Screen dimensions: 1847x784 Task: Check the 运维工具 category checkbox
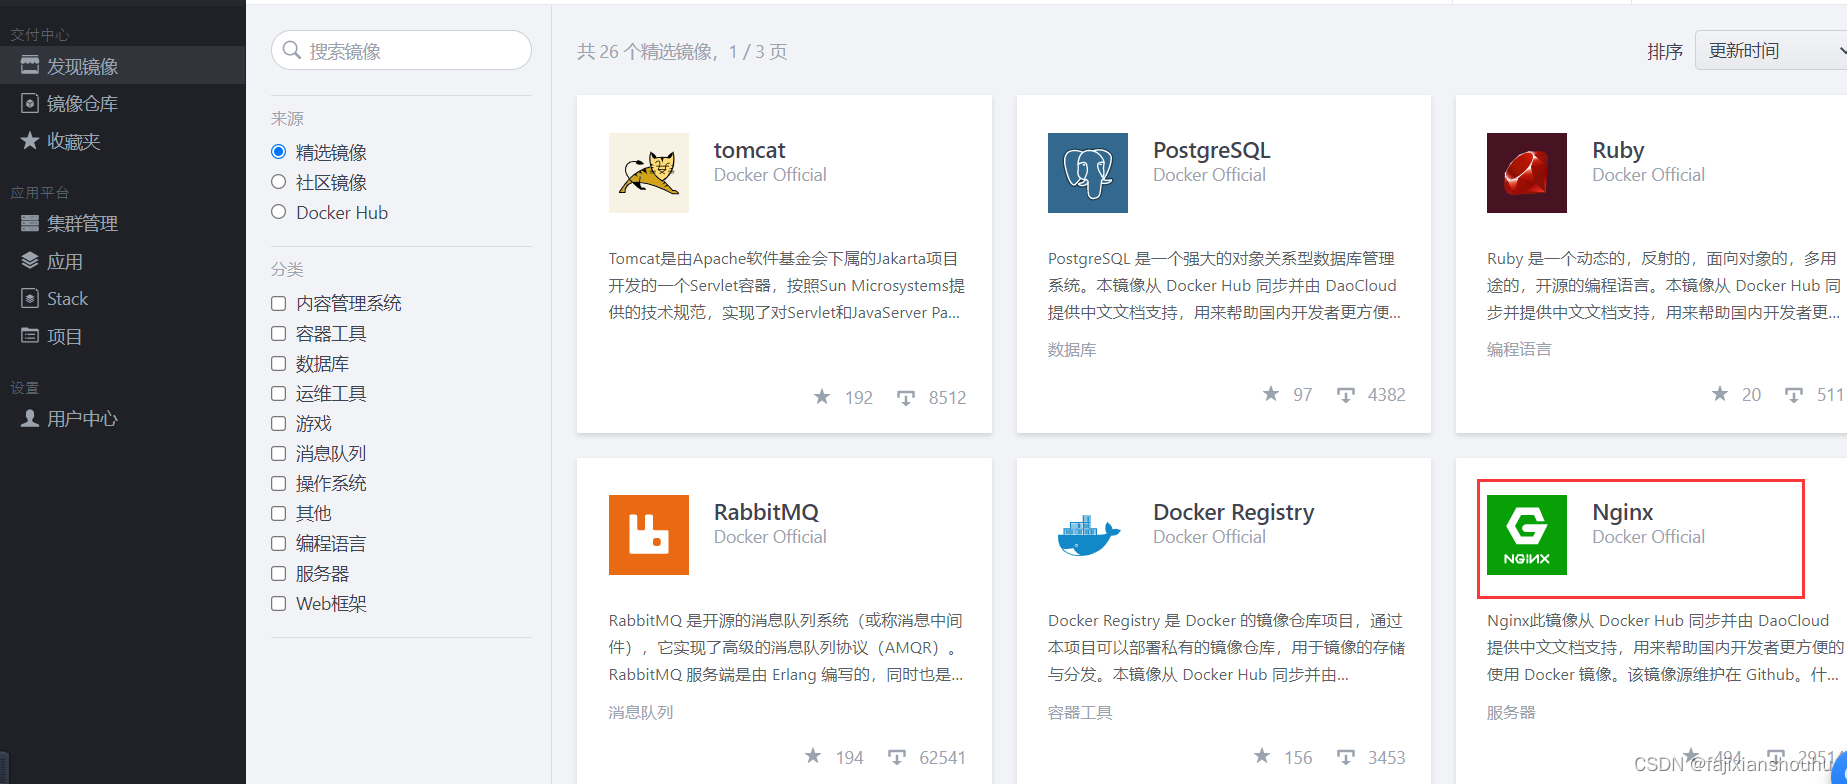(x=279, y=393)
